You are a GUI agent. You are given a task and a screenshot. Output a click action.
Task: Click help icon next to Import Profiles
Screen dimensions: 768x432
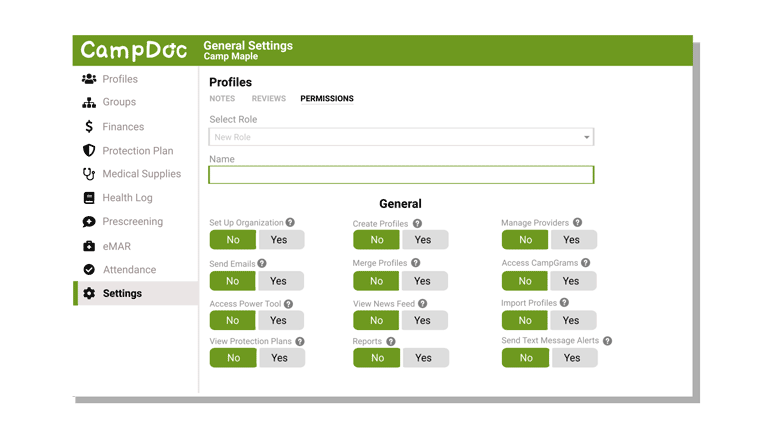click(564, 303)
